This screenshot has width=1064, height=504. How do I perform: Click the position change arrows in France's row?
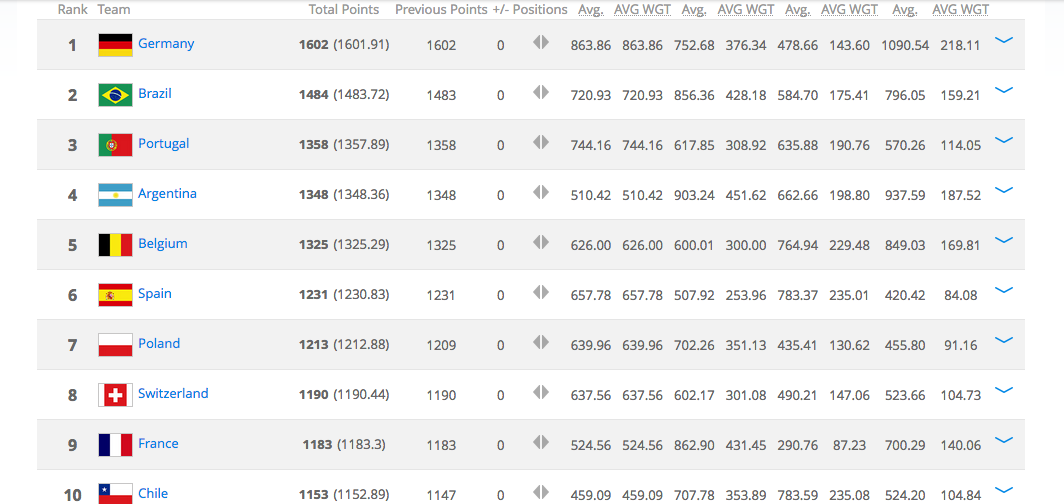click(541, 442)
